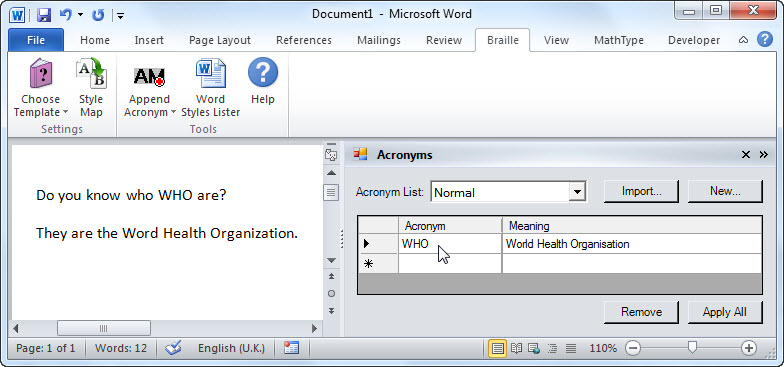Minimize the ribbon with the caret icon
Image resolution: width=784 pixels, height=367 pixels.
pos(744,40)
